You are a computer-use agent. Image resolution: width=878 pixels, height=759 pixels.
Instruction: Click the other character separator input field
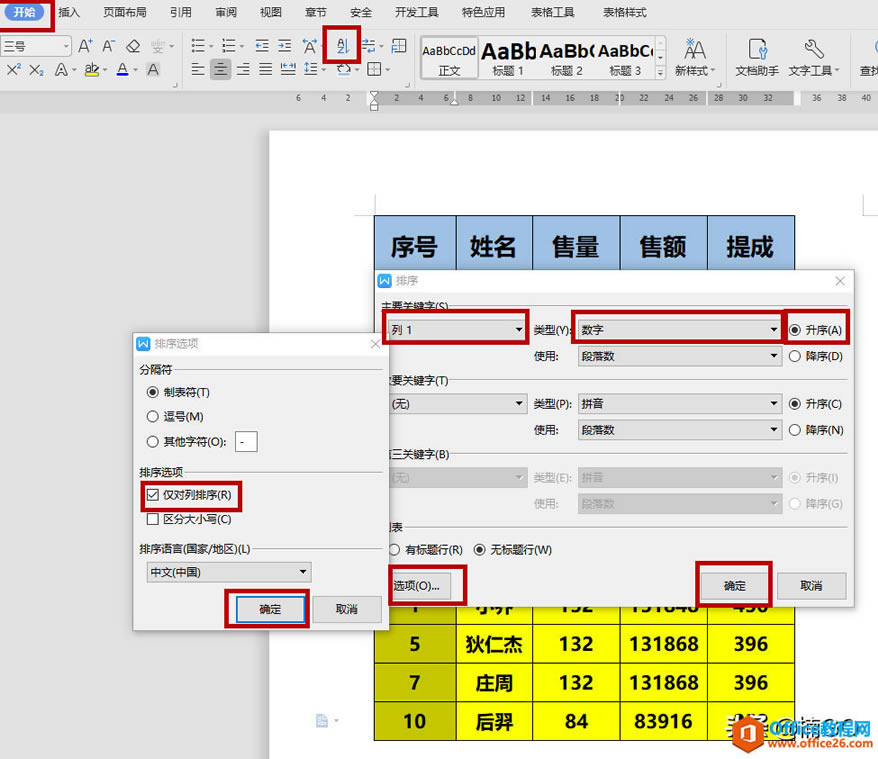tap(246, 441)
